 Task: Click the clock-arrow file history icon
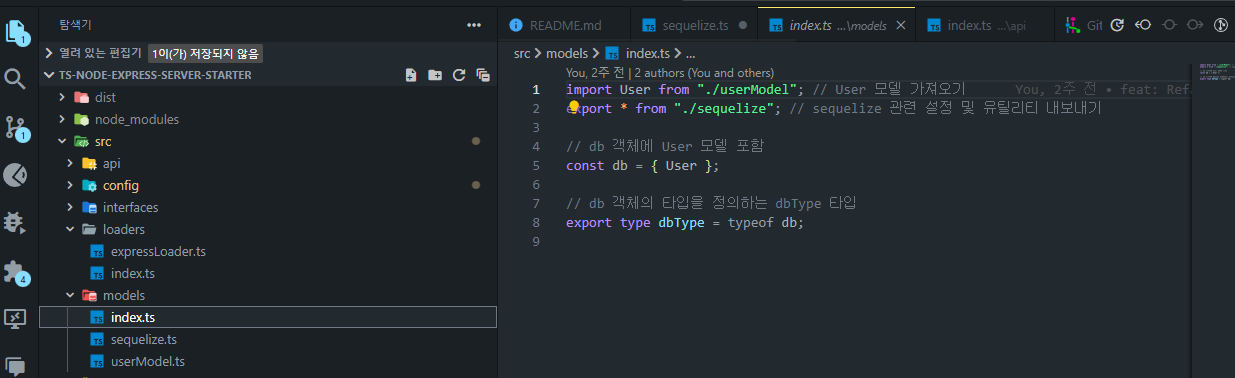[1118, 25]
